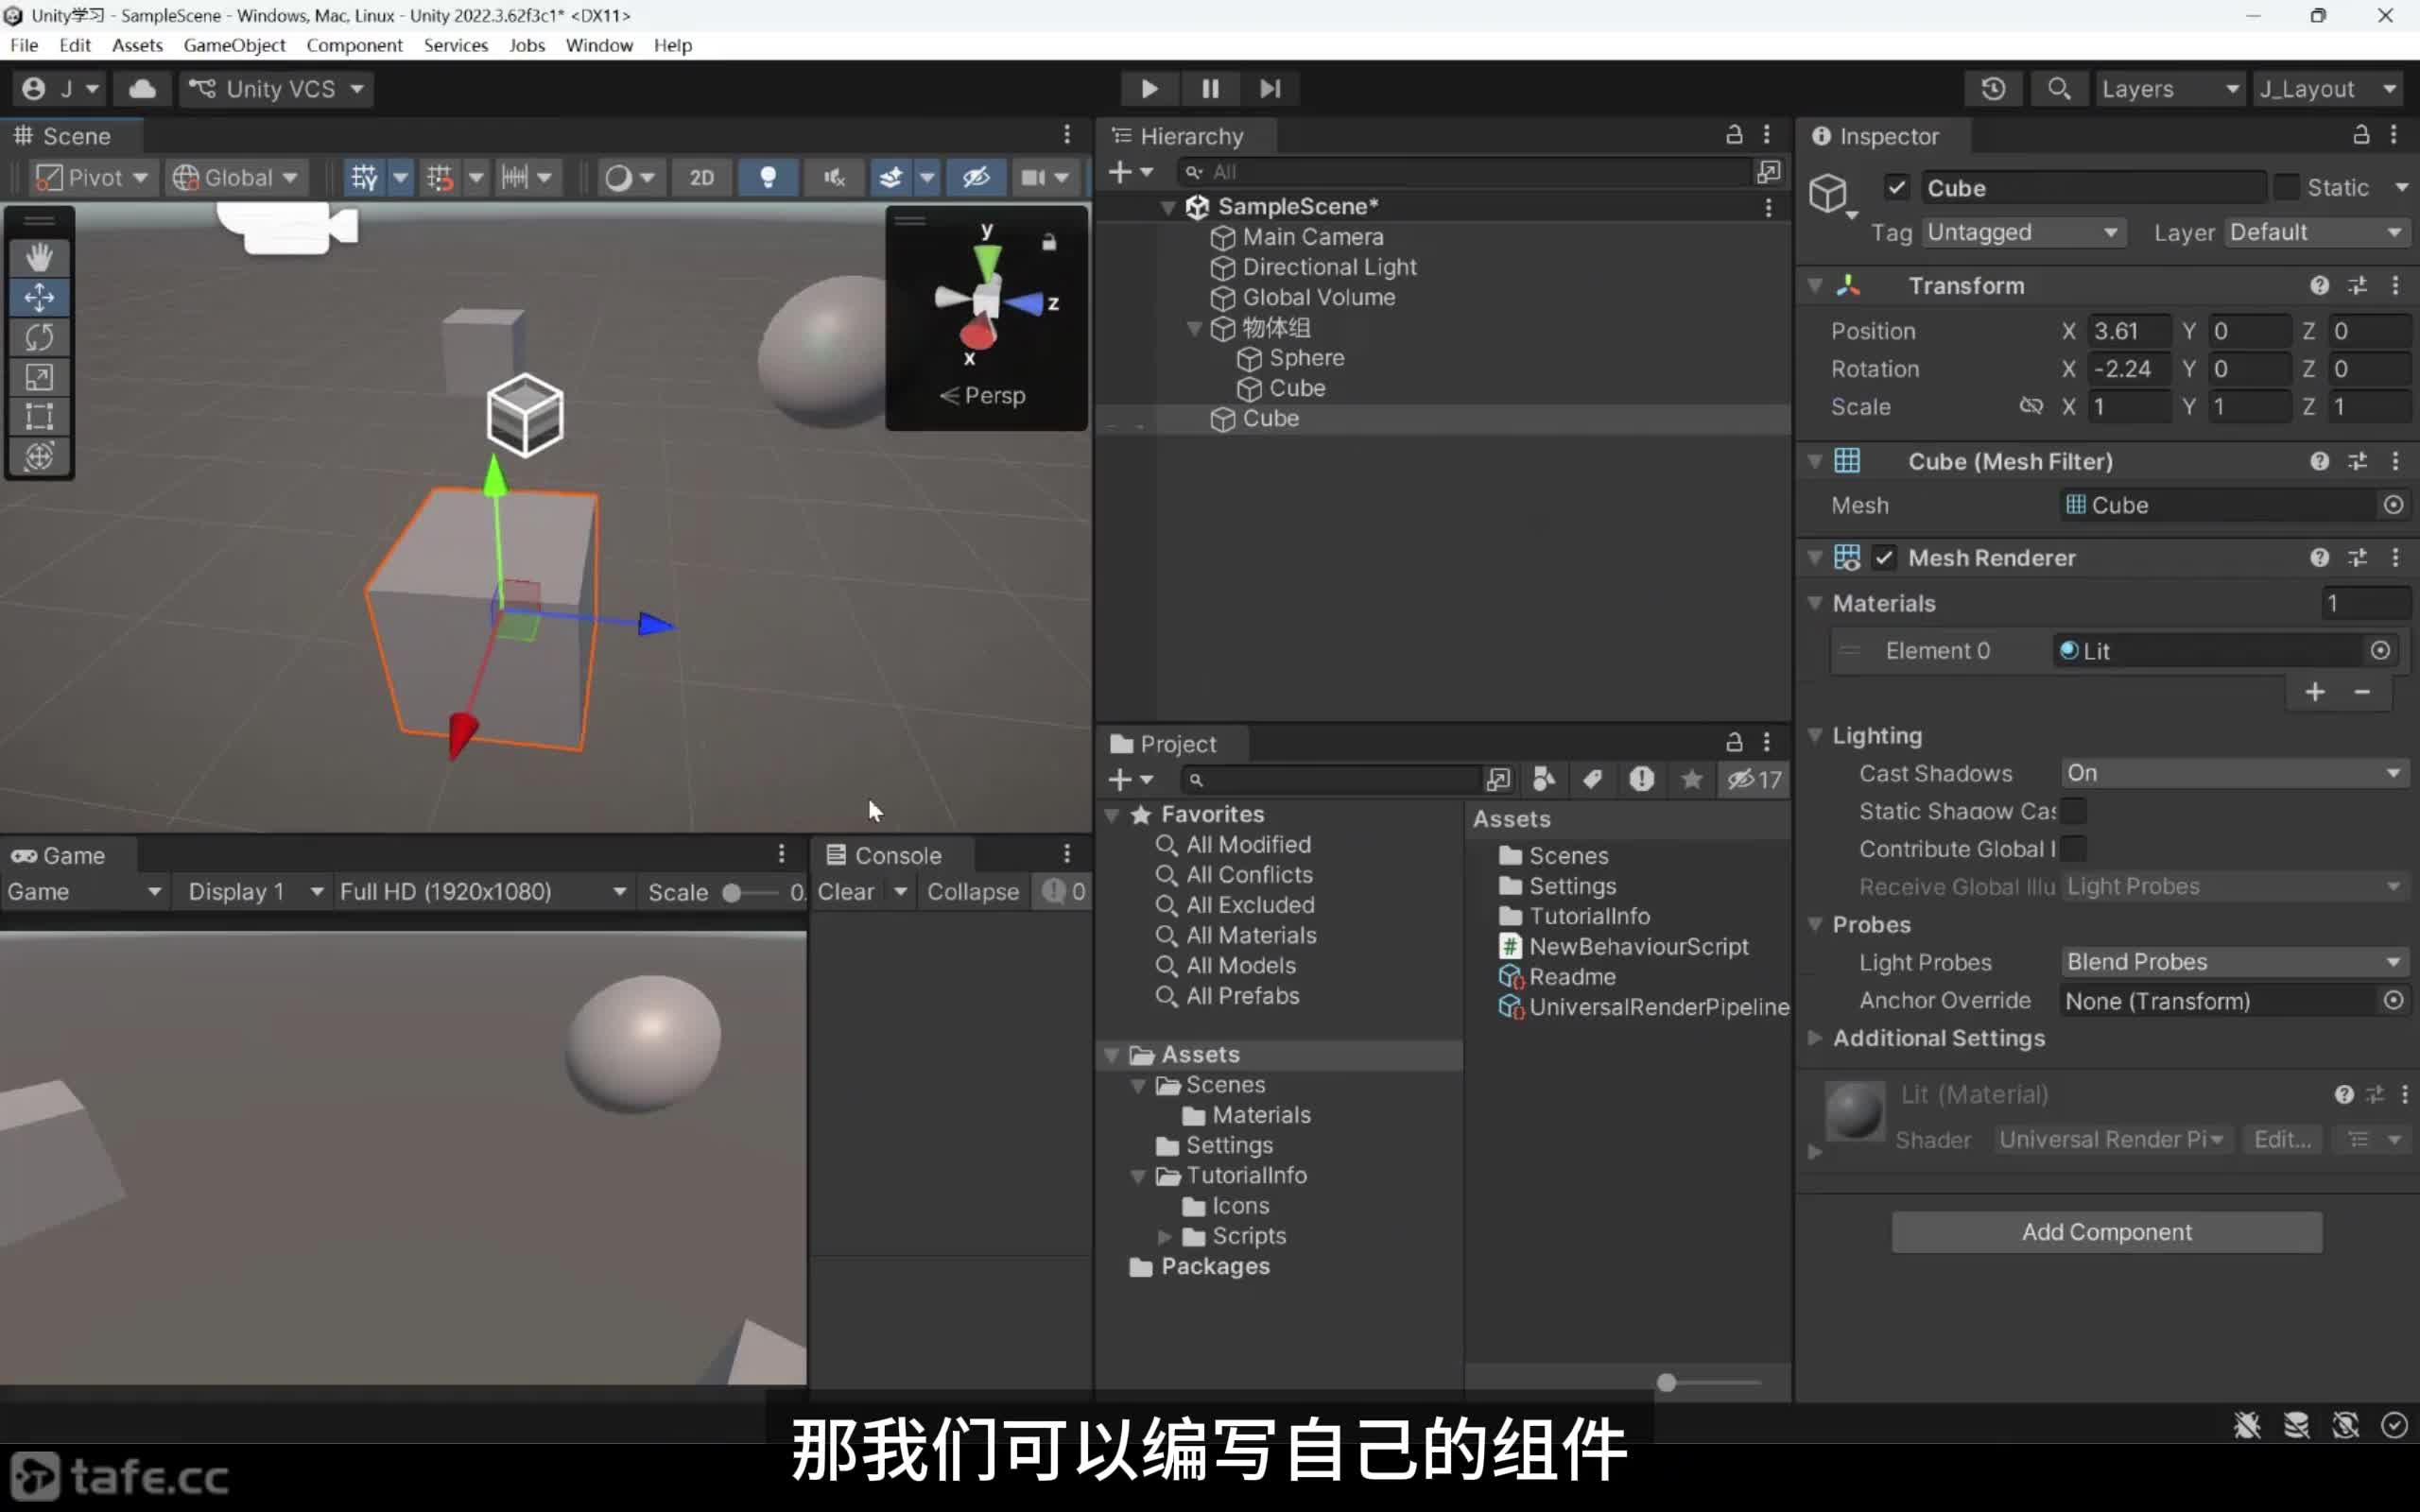Expand Additional Settings section
This screenshot has height=1512, width=2420.
[1814, 1038]
